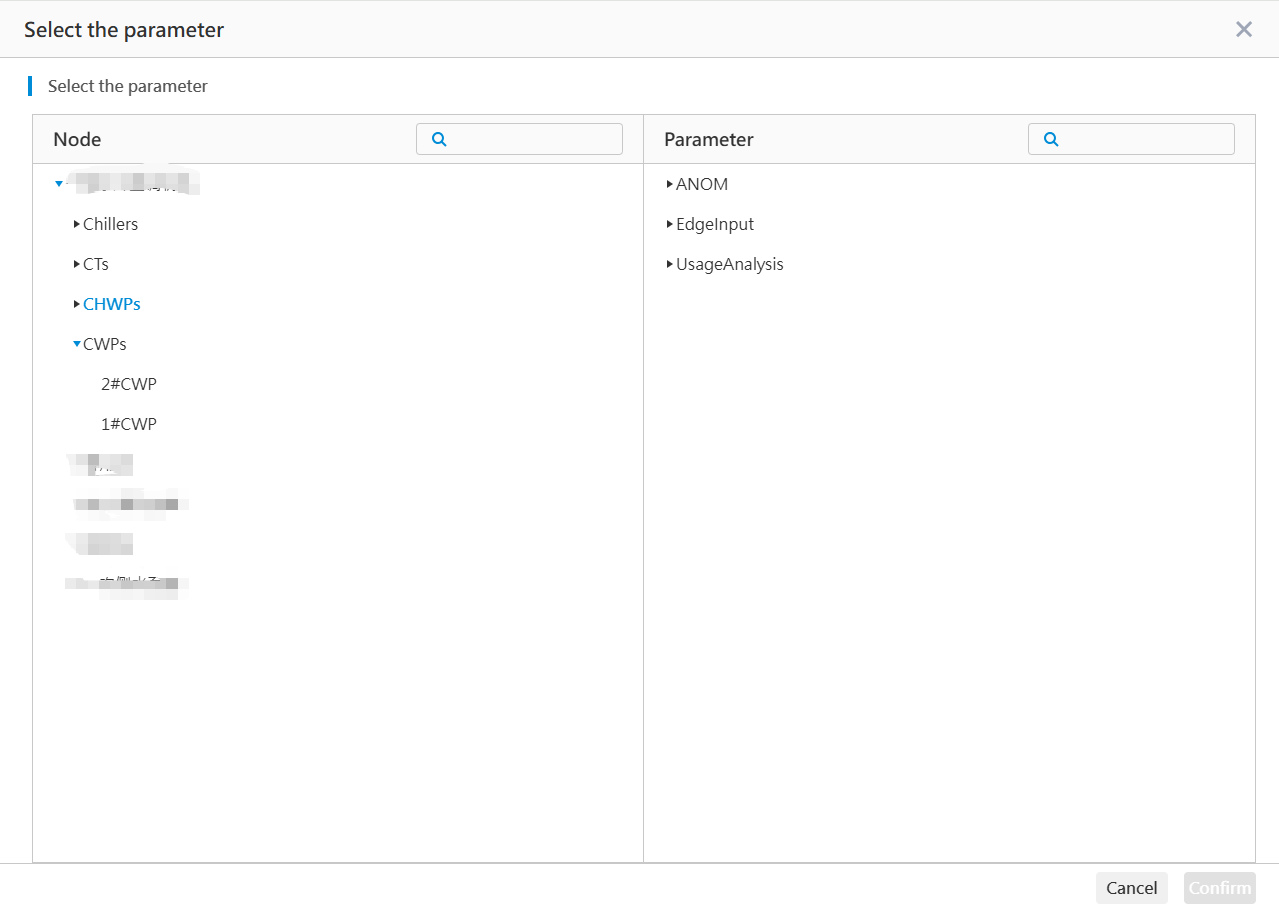This screenshot has height=905, width=1279.
Task: Expand the UsageAnalysis parameter group
Action: click(x=668, y=264)
